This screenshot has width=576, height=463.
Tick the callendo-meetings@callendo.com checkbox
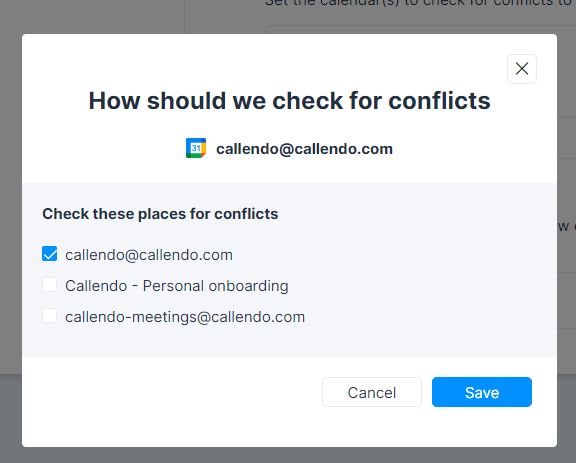(50, 316)
